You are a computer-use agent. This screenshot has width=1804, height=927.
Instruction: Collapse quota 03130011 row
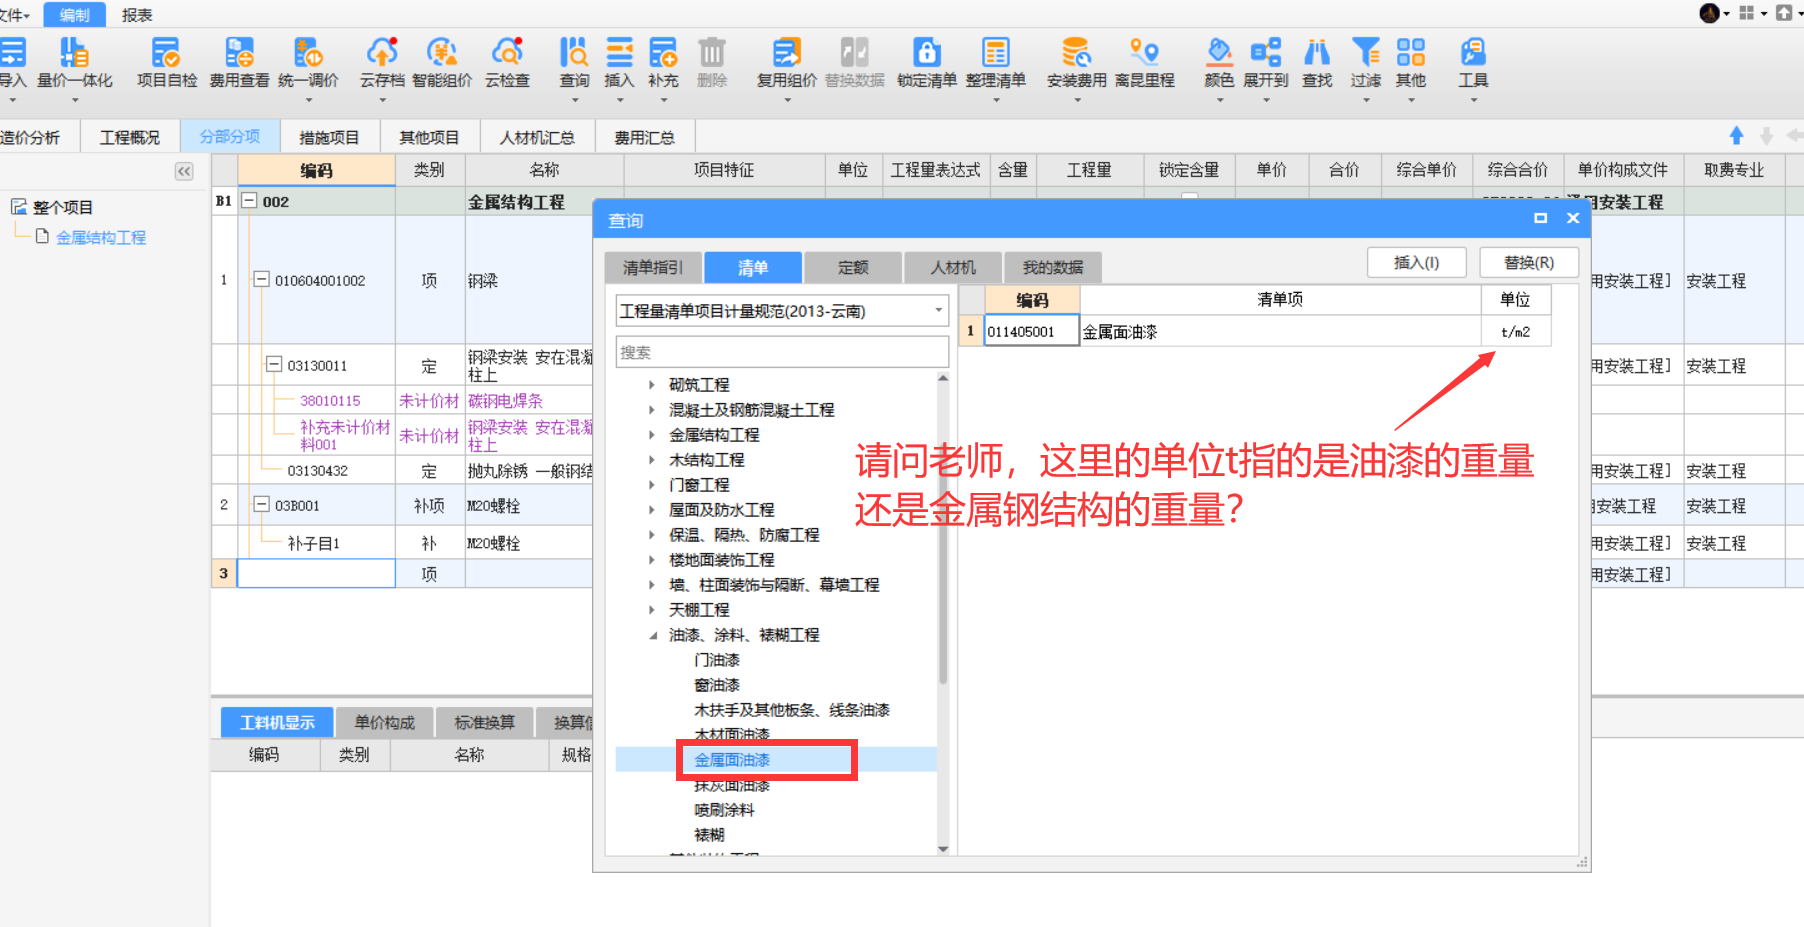pos(274,365)
